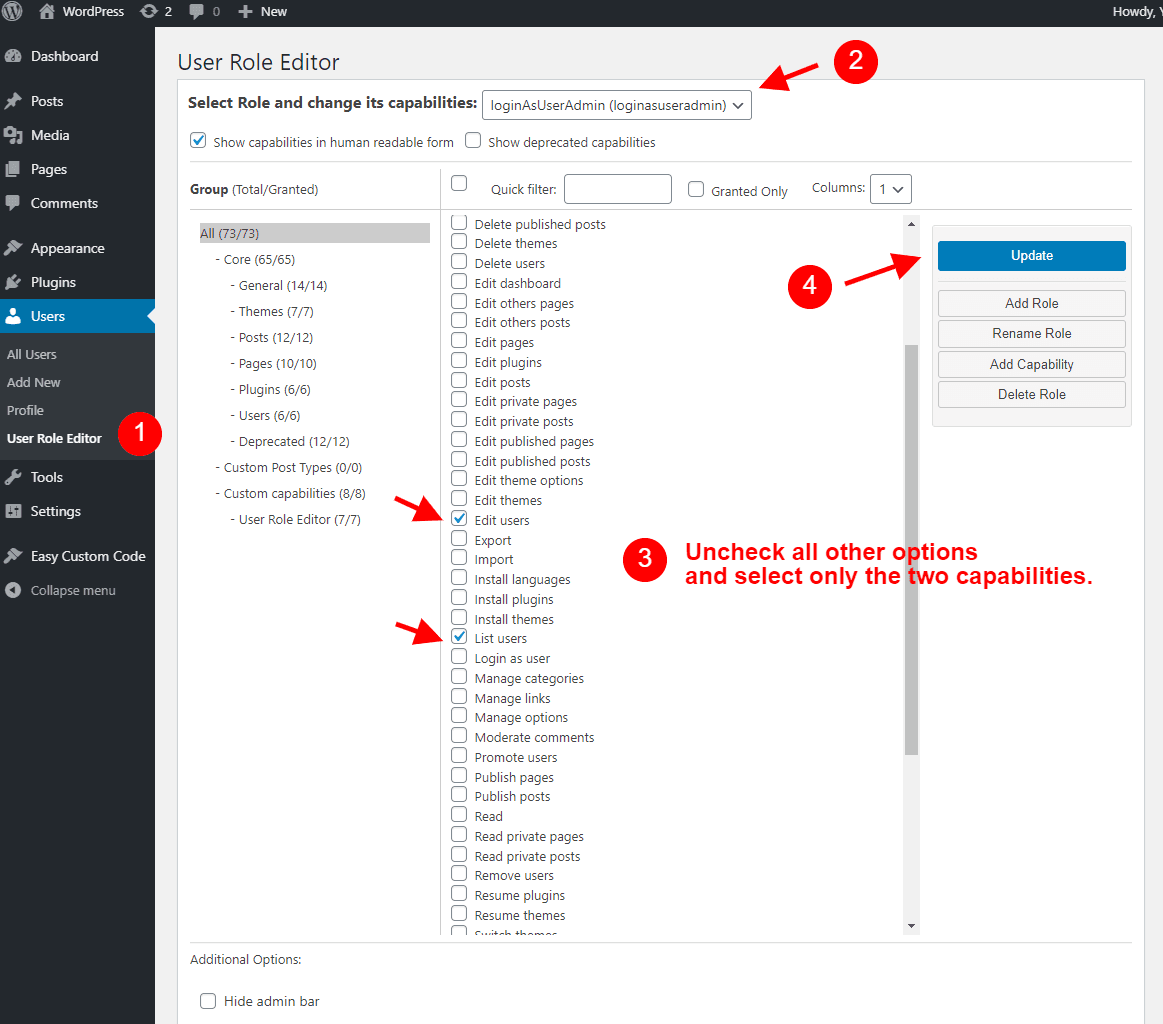Open the Select Role dropdown
The height and width of the screenshot is (1024, 1163).
[x=616, y=105]
